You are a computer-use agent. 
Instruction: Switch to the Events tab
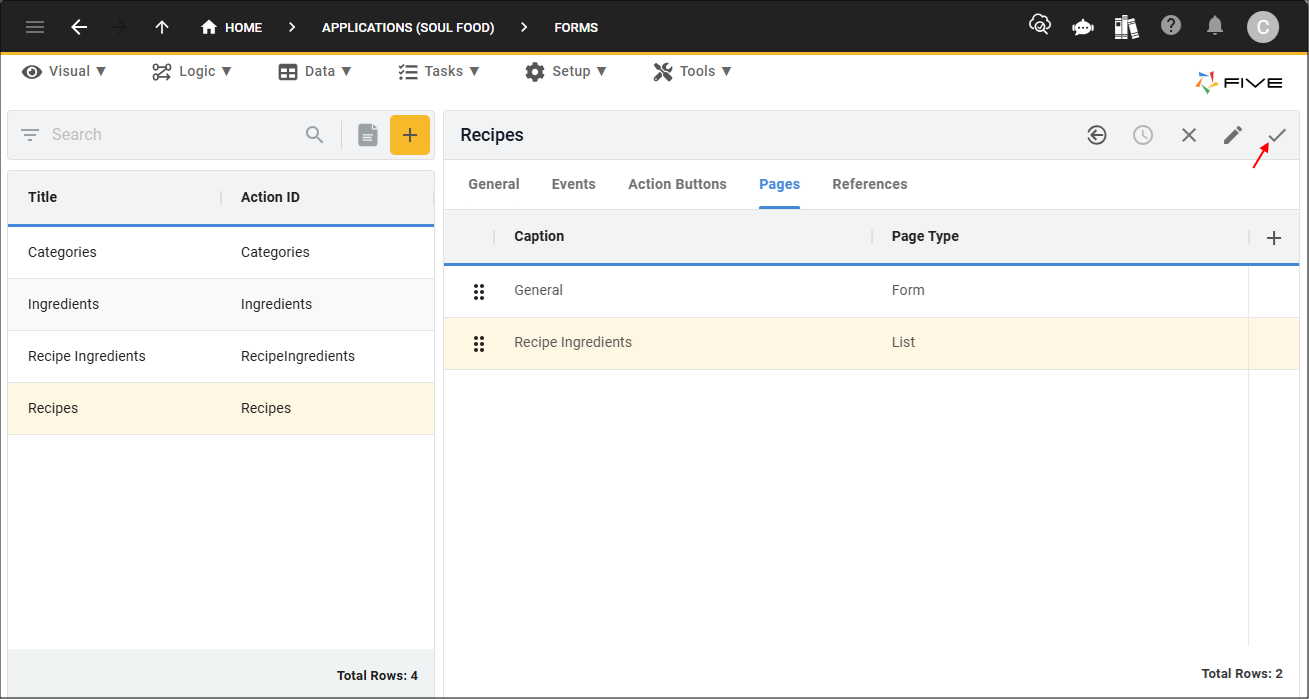point(574,184)
